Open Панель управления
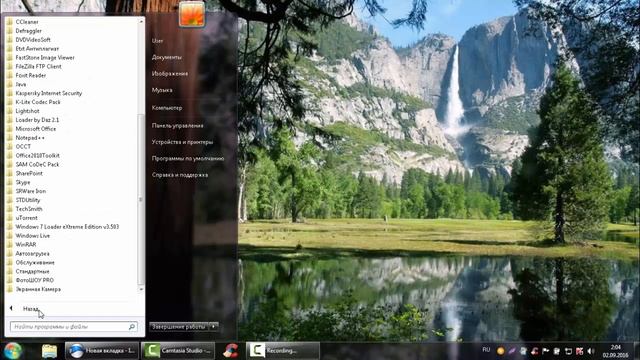Screen dimensions: 640x360 (178, 126)
